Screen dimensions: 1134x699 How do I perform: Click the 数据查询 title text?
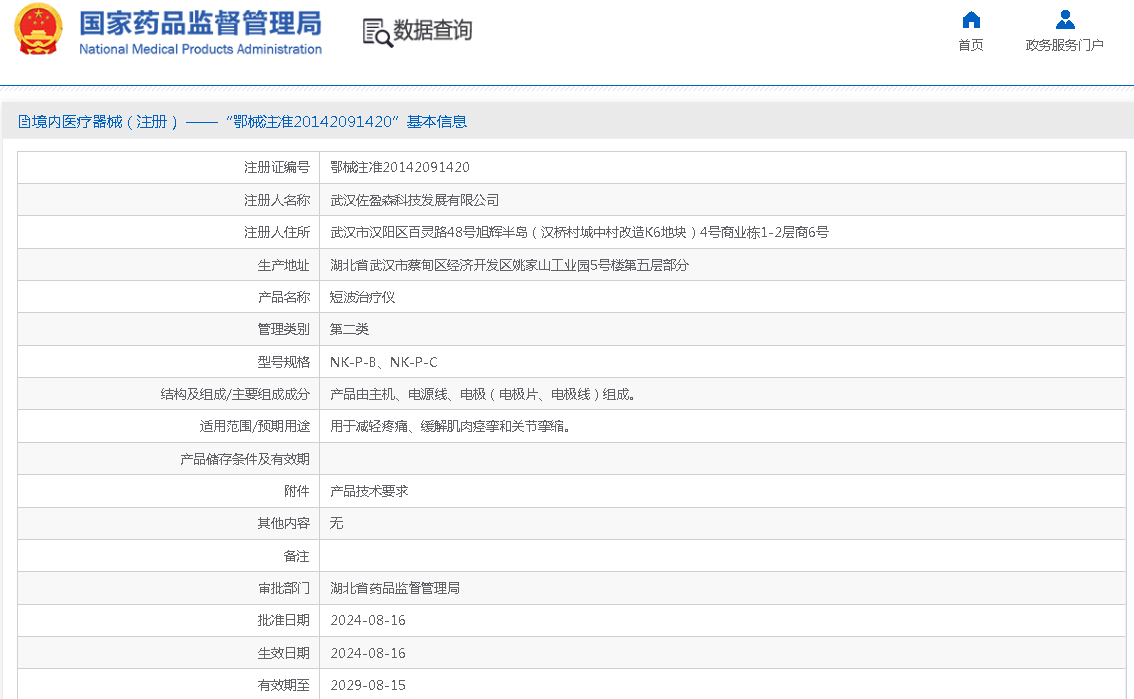[x=432, y=31]
